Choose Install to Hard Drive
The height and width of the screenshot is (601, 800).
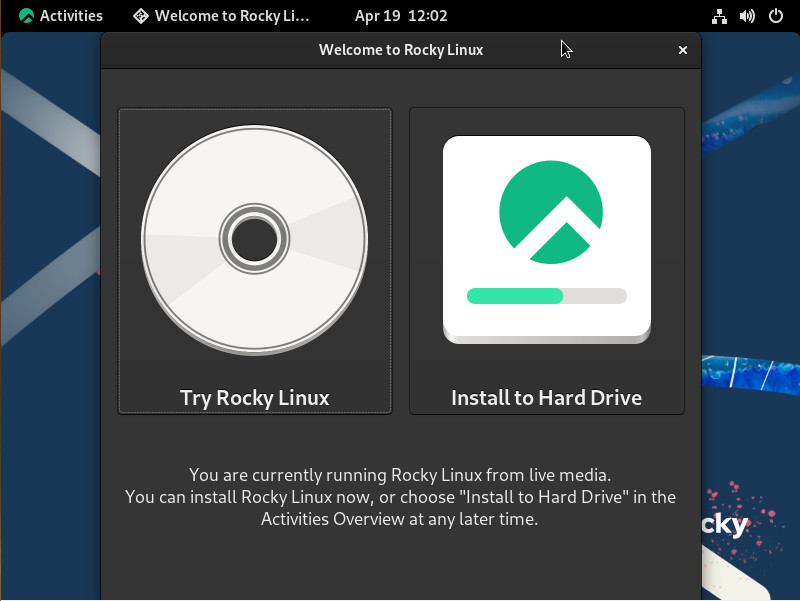pos(547,261)
